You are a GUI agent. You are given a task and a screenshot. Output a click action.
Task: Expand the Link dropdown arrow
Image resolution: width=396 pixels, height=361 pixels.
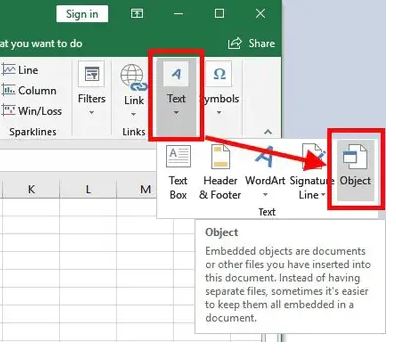tap(134, 114)
